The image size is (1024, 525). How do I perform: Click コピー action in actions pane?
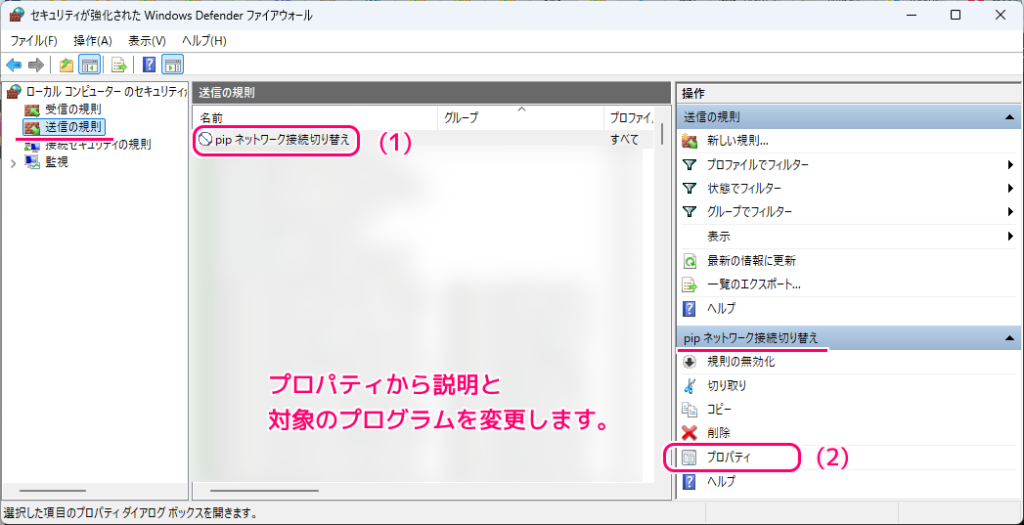tap(719, 409)
